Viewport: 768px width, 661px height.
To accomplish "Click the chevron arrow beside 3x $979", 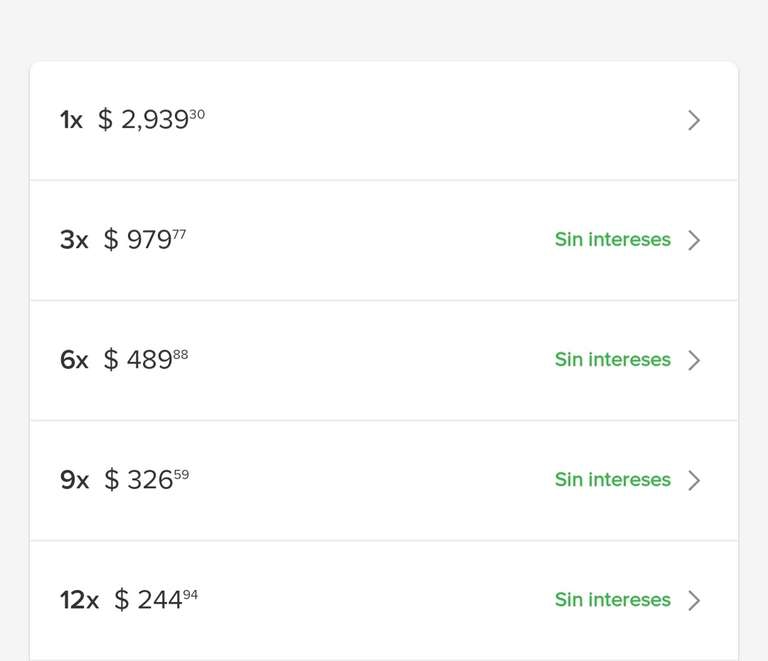I will [x=694, y=240].
